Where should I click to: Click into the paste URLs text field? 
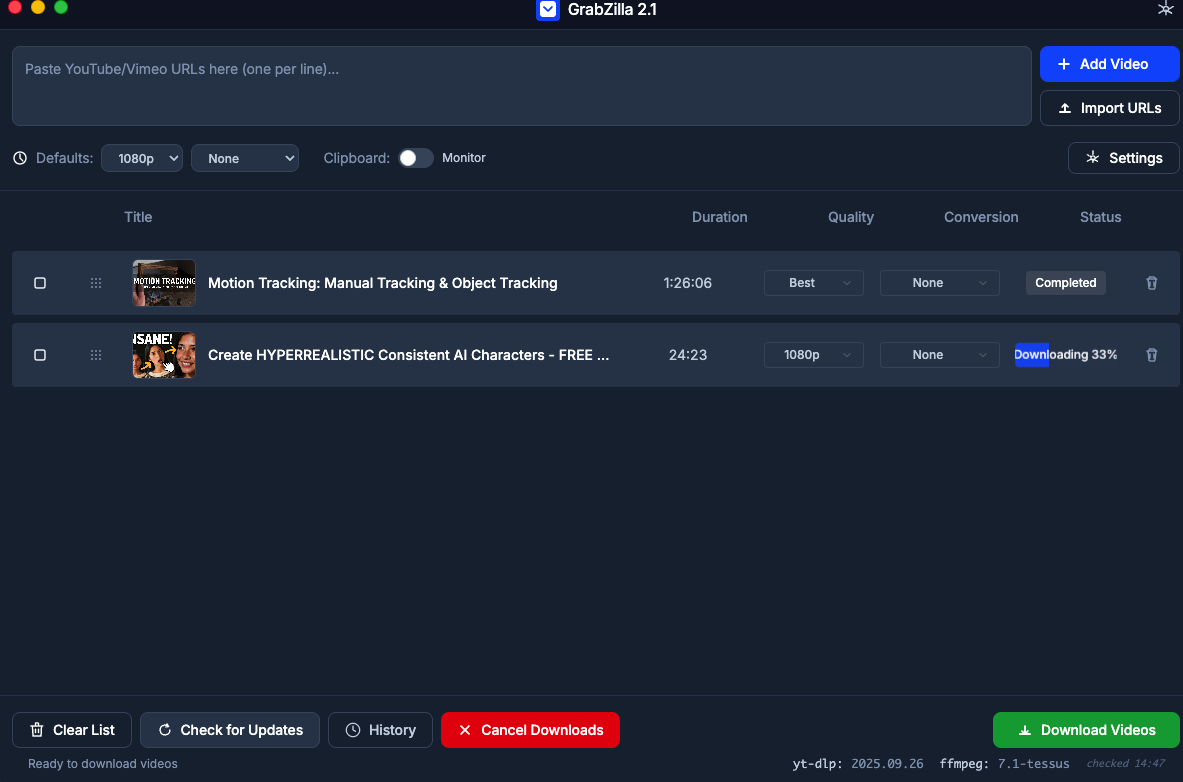[x=521, y=86]
